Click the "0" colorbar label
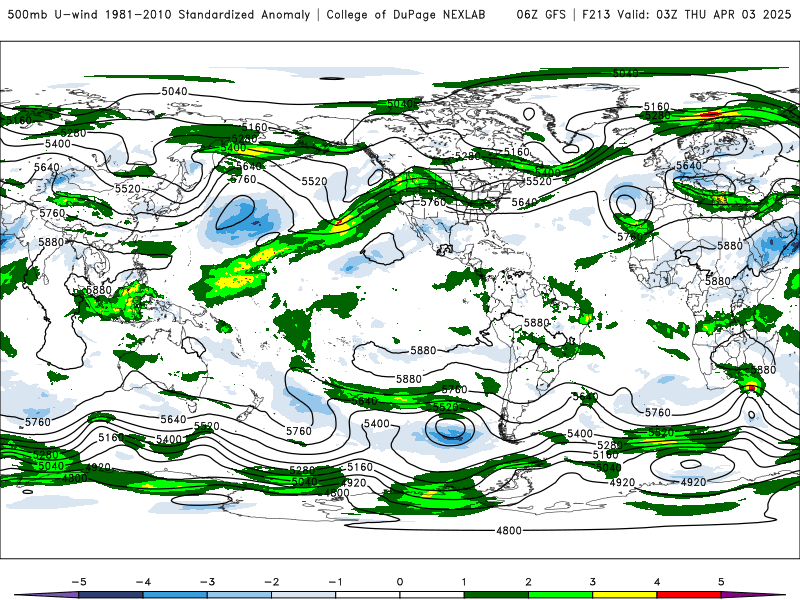Viewport: 800px width, 600px height. (400, 582)
